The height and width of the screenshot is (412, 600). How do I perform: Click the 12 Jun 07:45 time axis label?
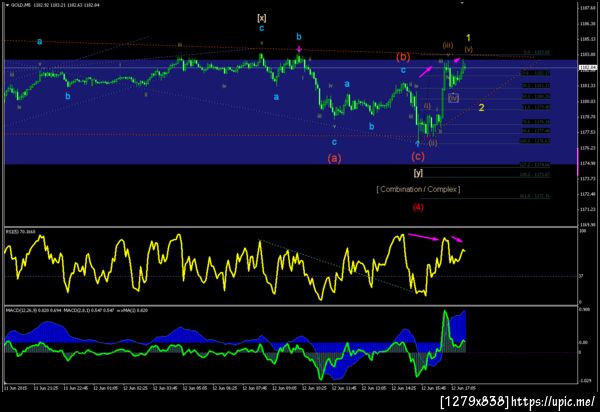(x=255, y=388)
